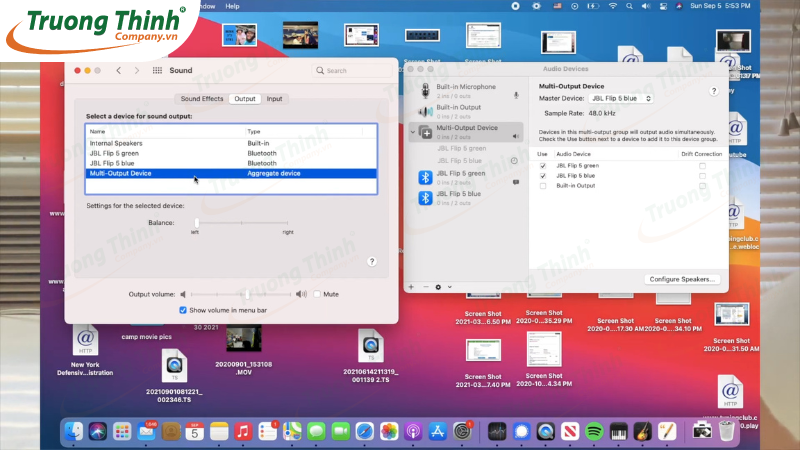
Task: Open Photos from the Dock
Action: pos(389,432)
